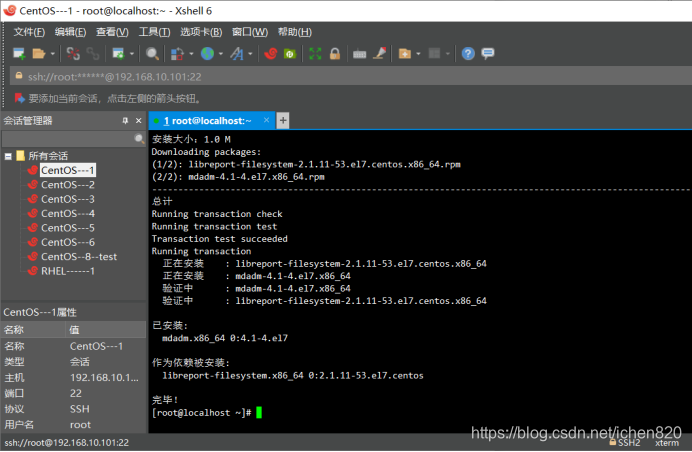
Task: Close the root@localhost tab
Action: click(266, 120)
